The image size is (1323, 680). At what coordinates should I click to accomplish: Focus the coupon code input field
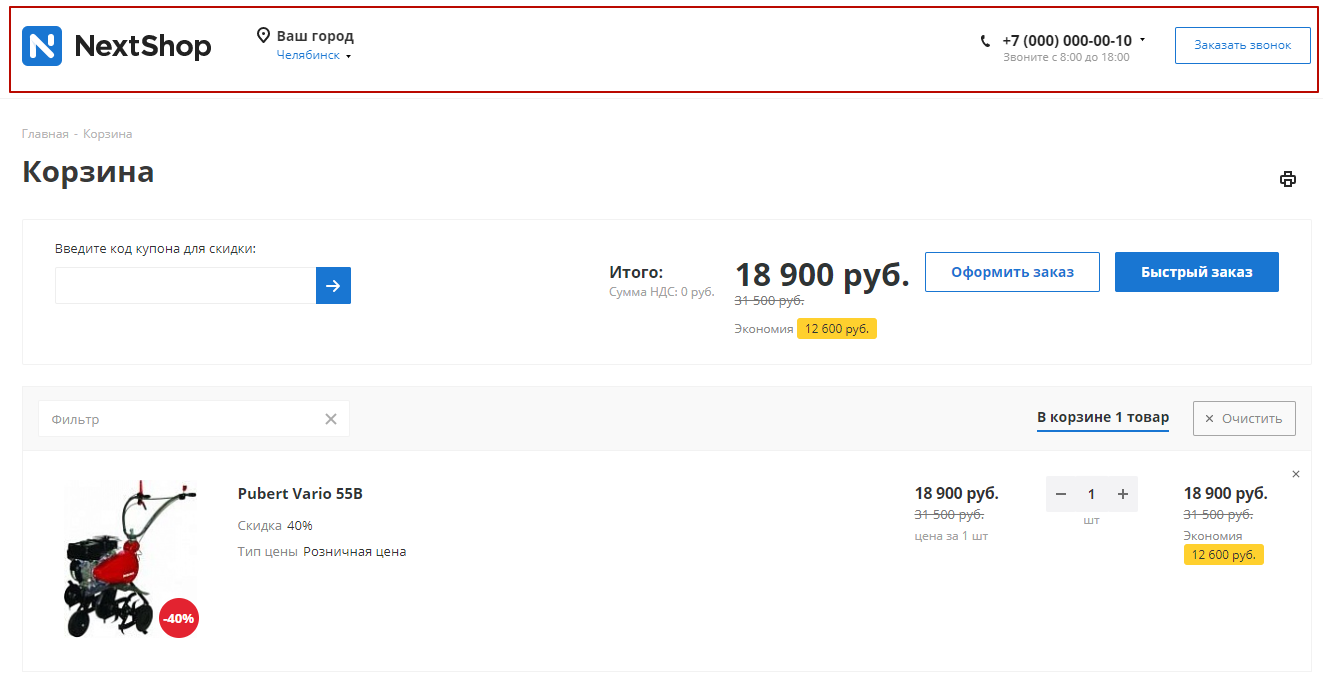(186, 285)
